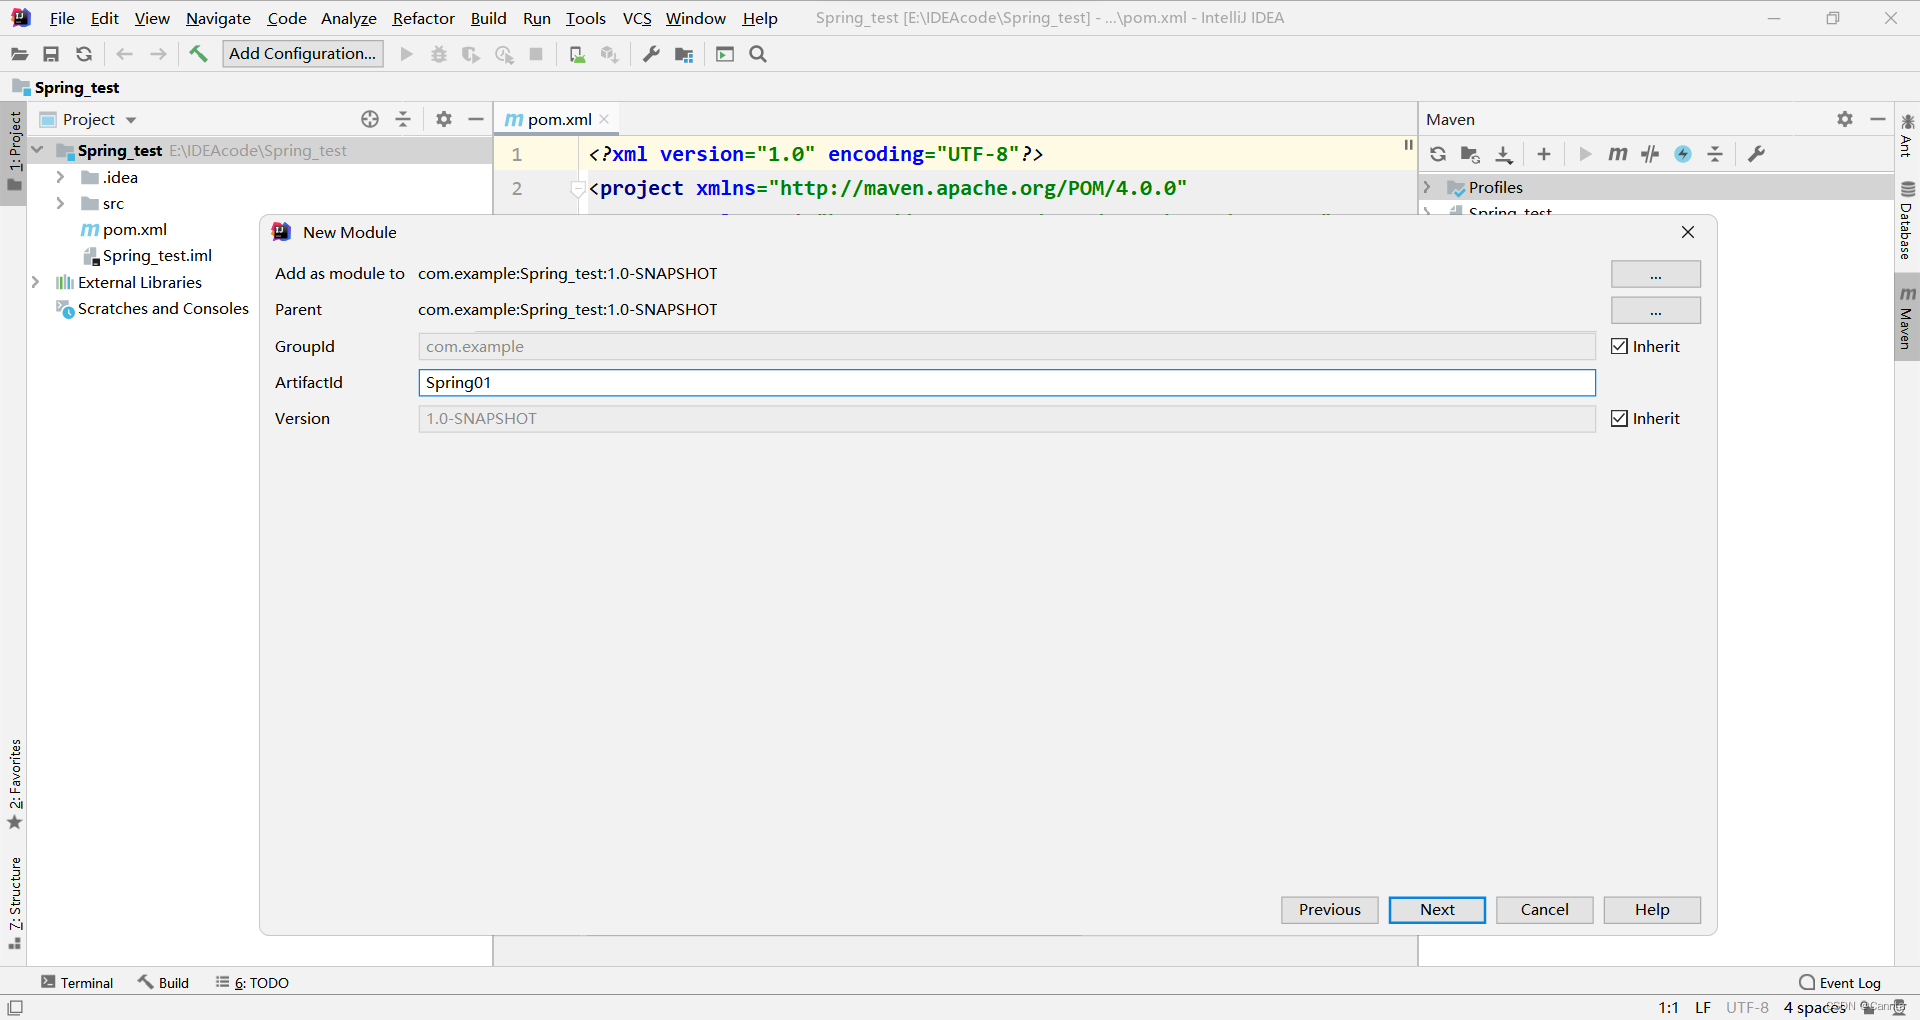Click the LF line separator status item
1920x1020 pixels.
click(x=1703, y=1007)
